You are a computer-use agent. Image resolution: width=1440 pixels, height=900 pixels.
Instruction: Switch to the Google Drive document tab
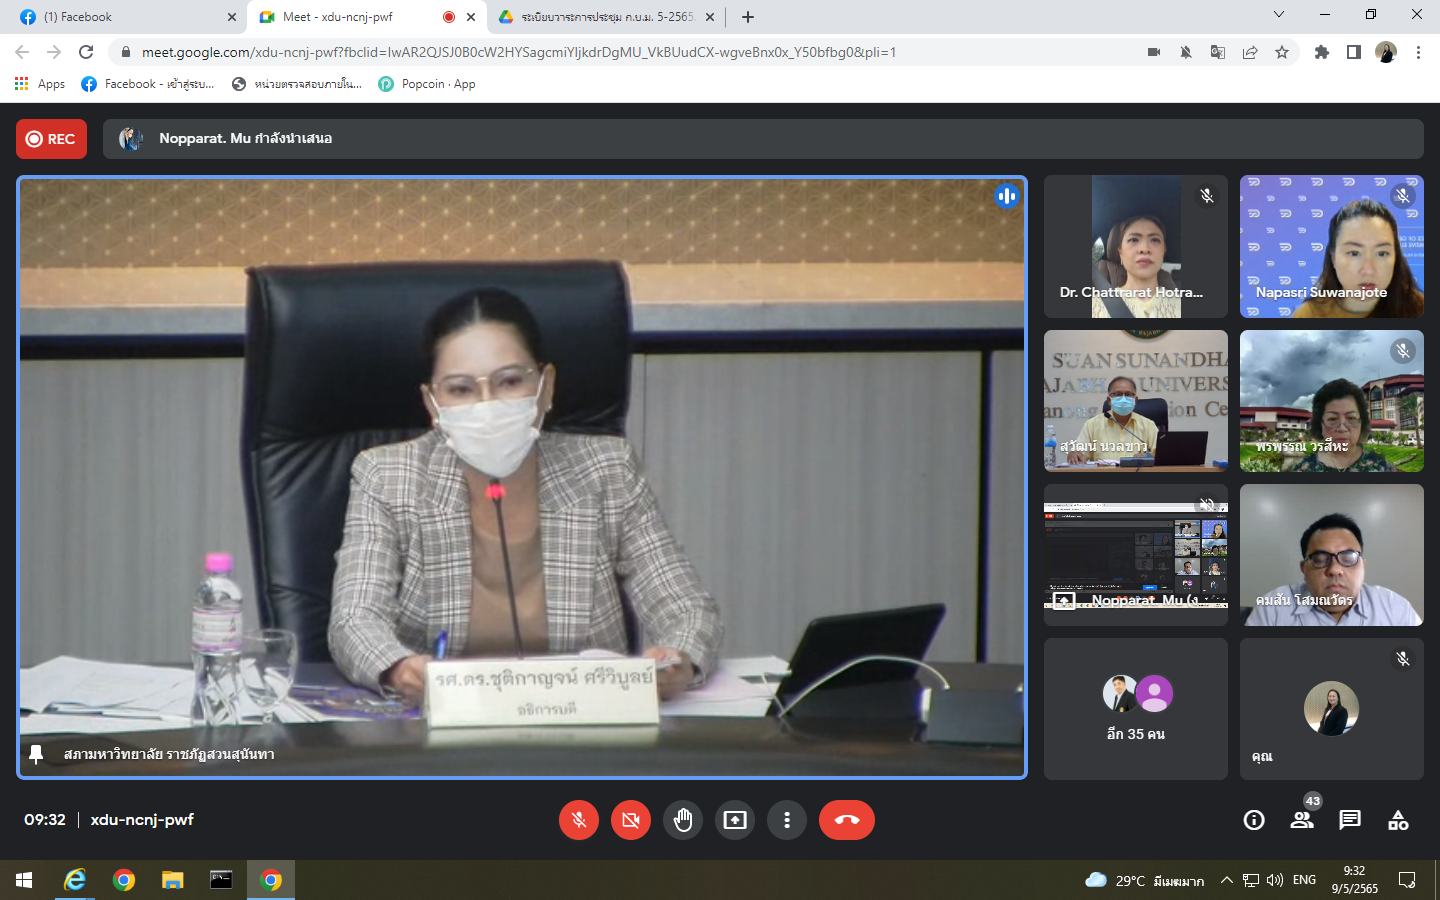[x=606, y=17]
